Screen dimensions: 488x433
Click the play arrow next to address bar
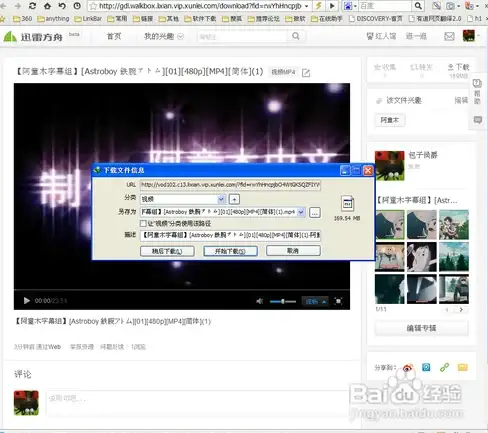click(x=332, y=6)
